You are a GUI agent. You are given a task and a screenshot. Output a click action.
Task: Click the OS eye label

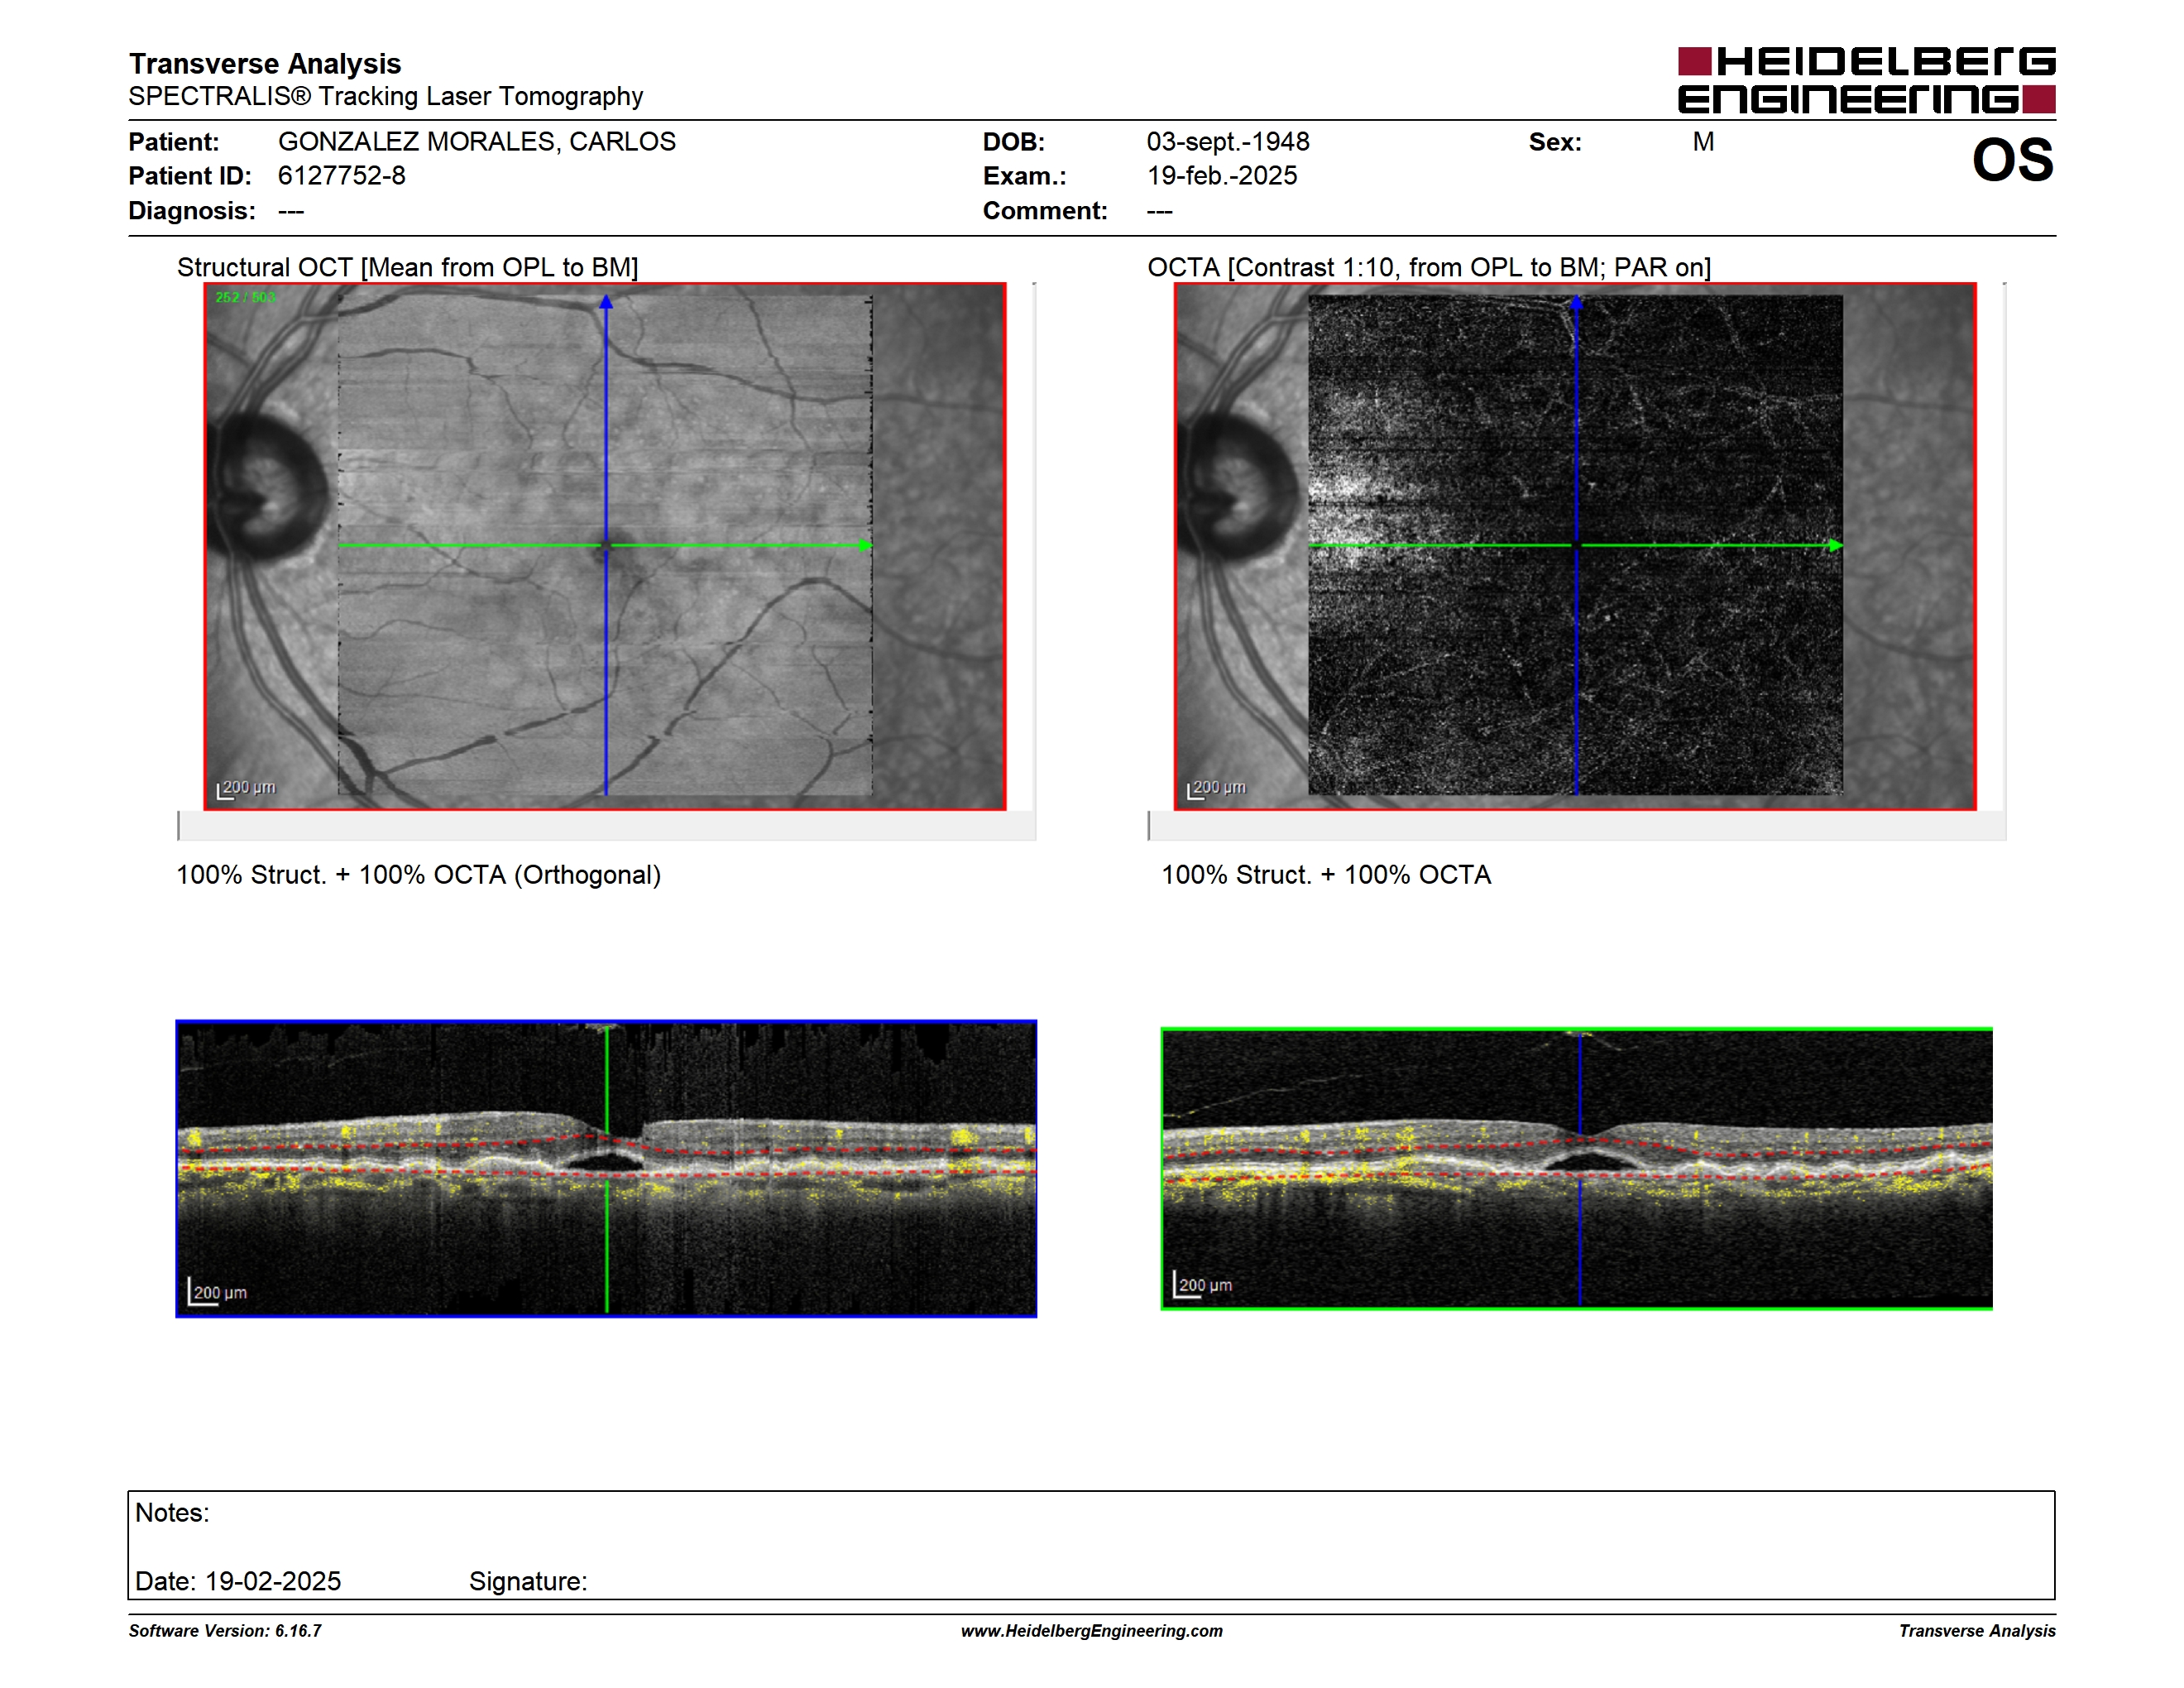[x=2013, y=160]
